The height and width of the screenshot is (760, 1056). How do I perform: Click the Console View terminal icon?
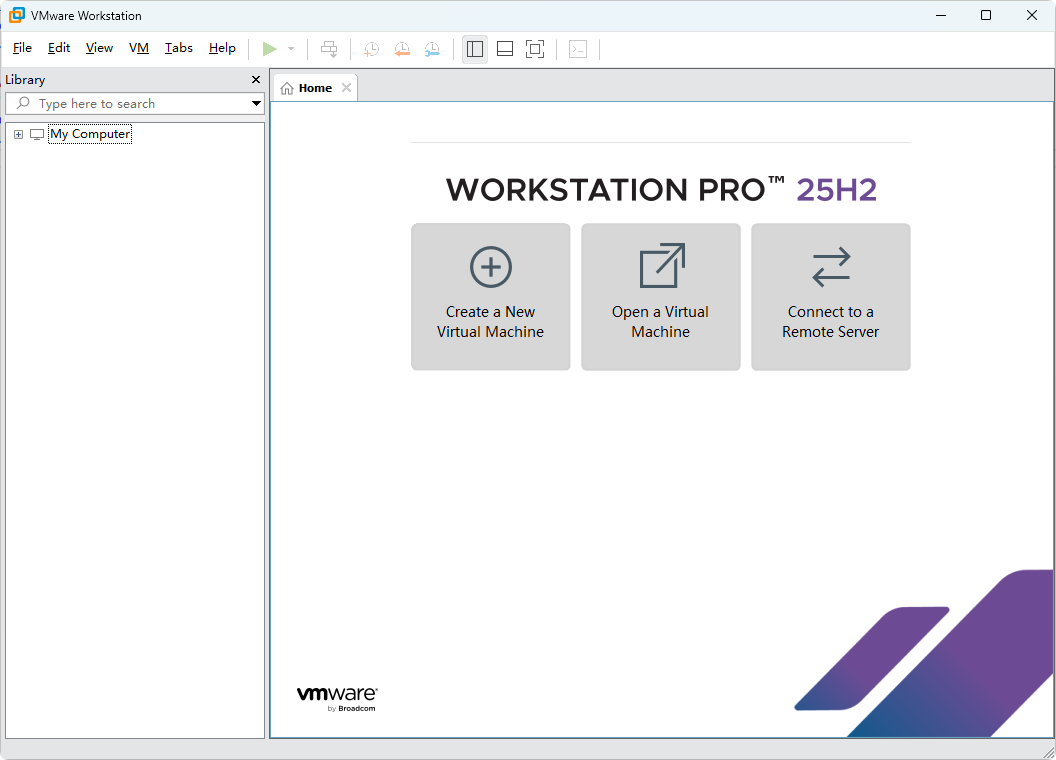tap(578, 49)
